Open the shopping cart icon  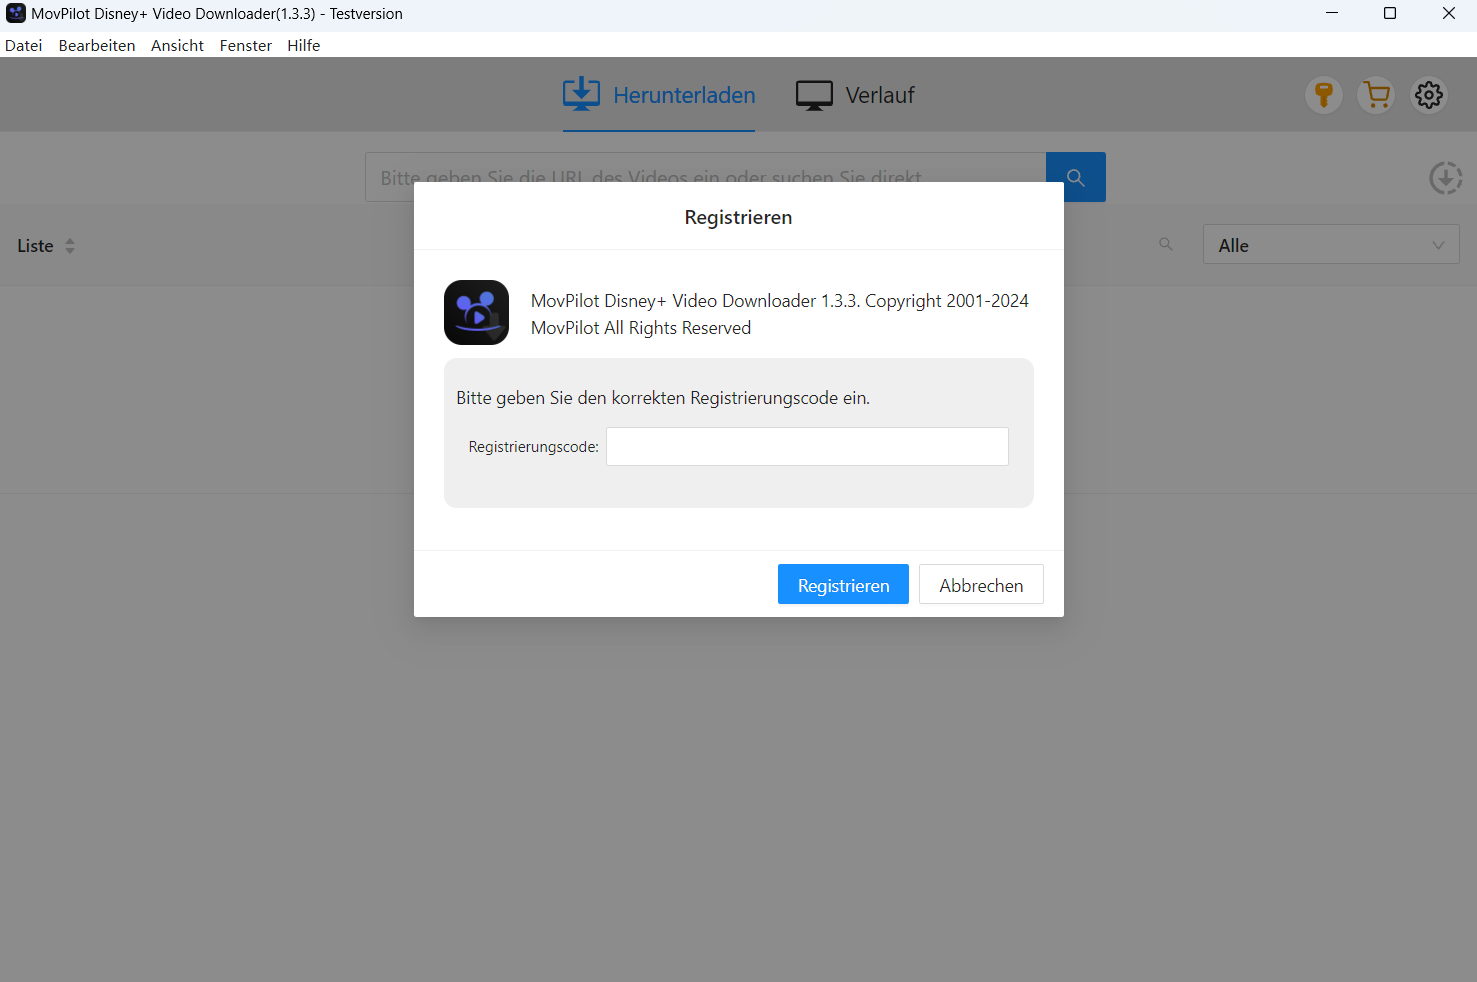tap(1376, 95)
